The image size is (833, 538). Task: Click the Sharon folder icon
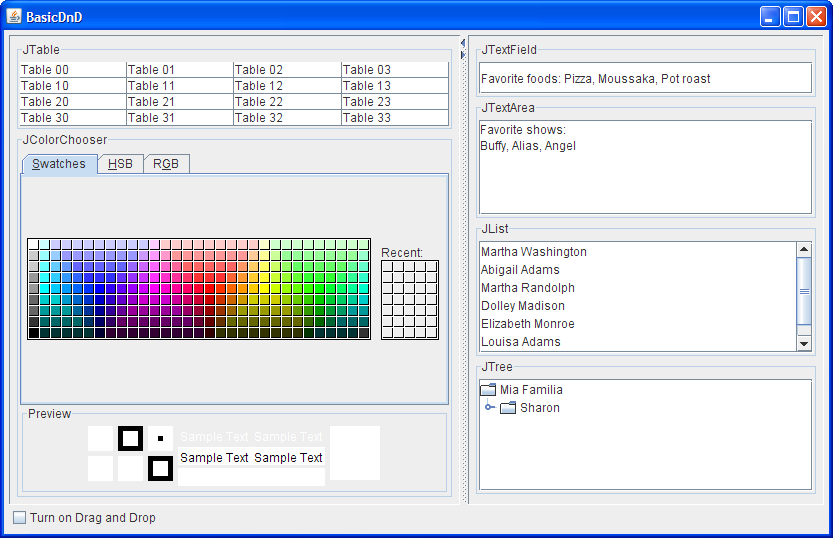[508, 408]
